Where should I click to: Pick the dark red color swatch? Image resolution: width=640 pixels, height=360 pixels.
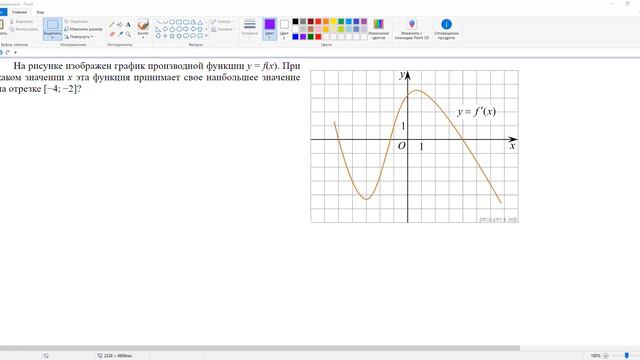(x=311, y=21)
